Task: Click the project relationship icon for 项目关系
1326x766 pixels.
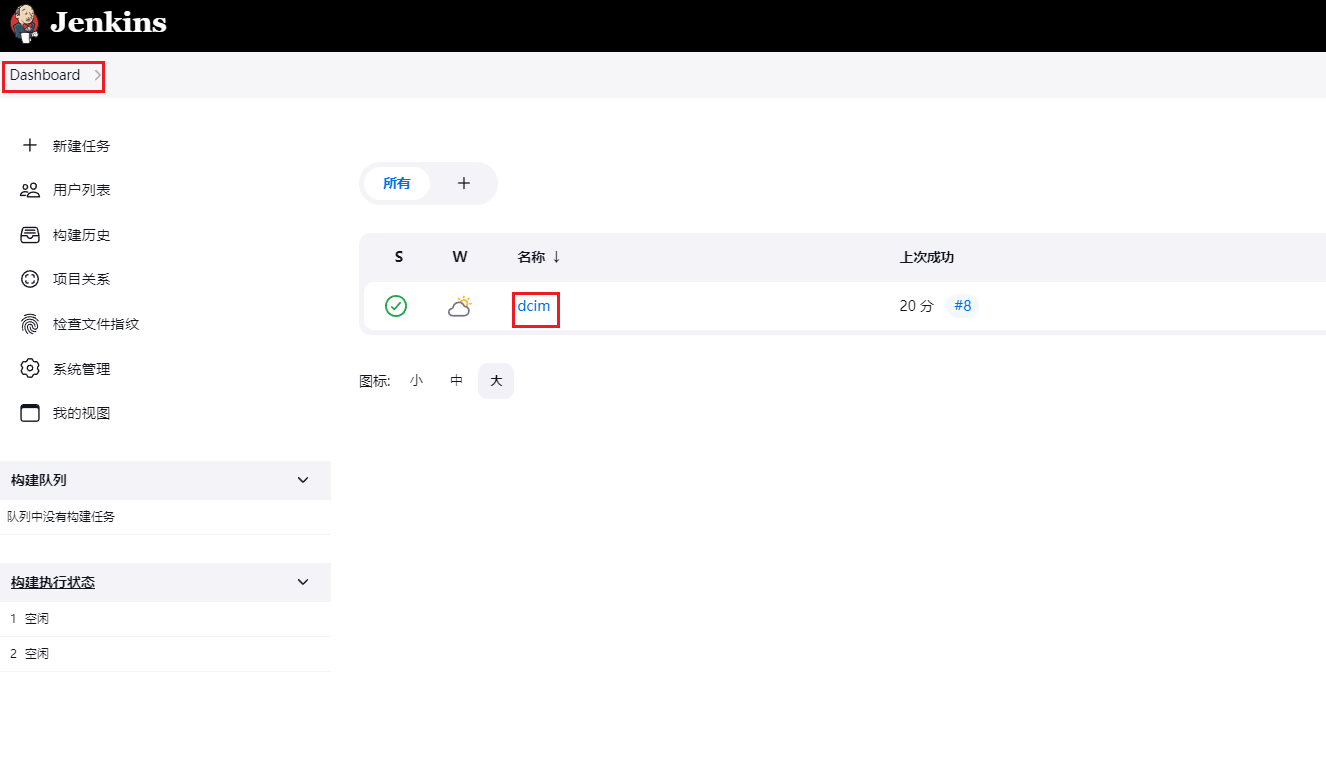Action: (x=30, y=279)
